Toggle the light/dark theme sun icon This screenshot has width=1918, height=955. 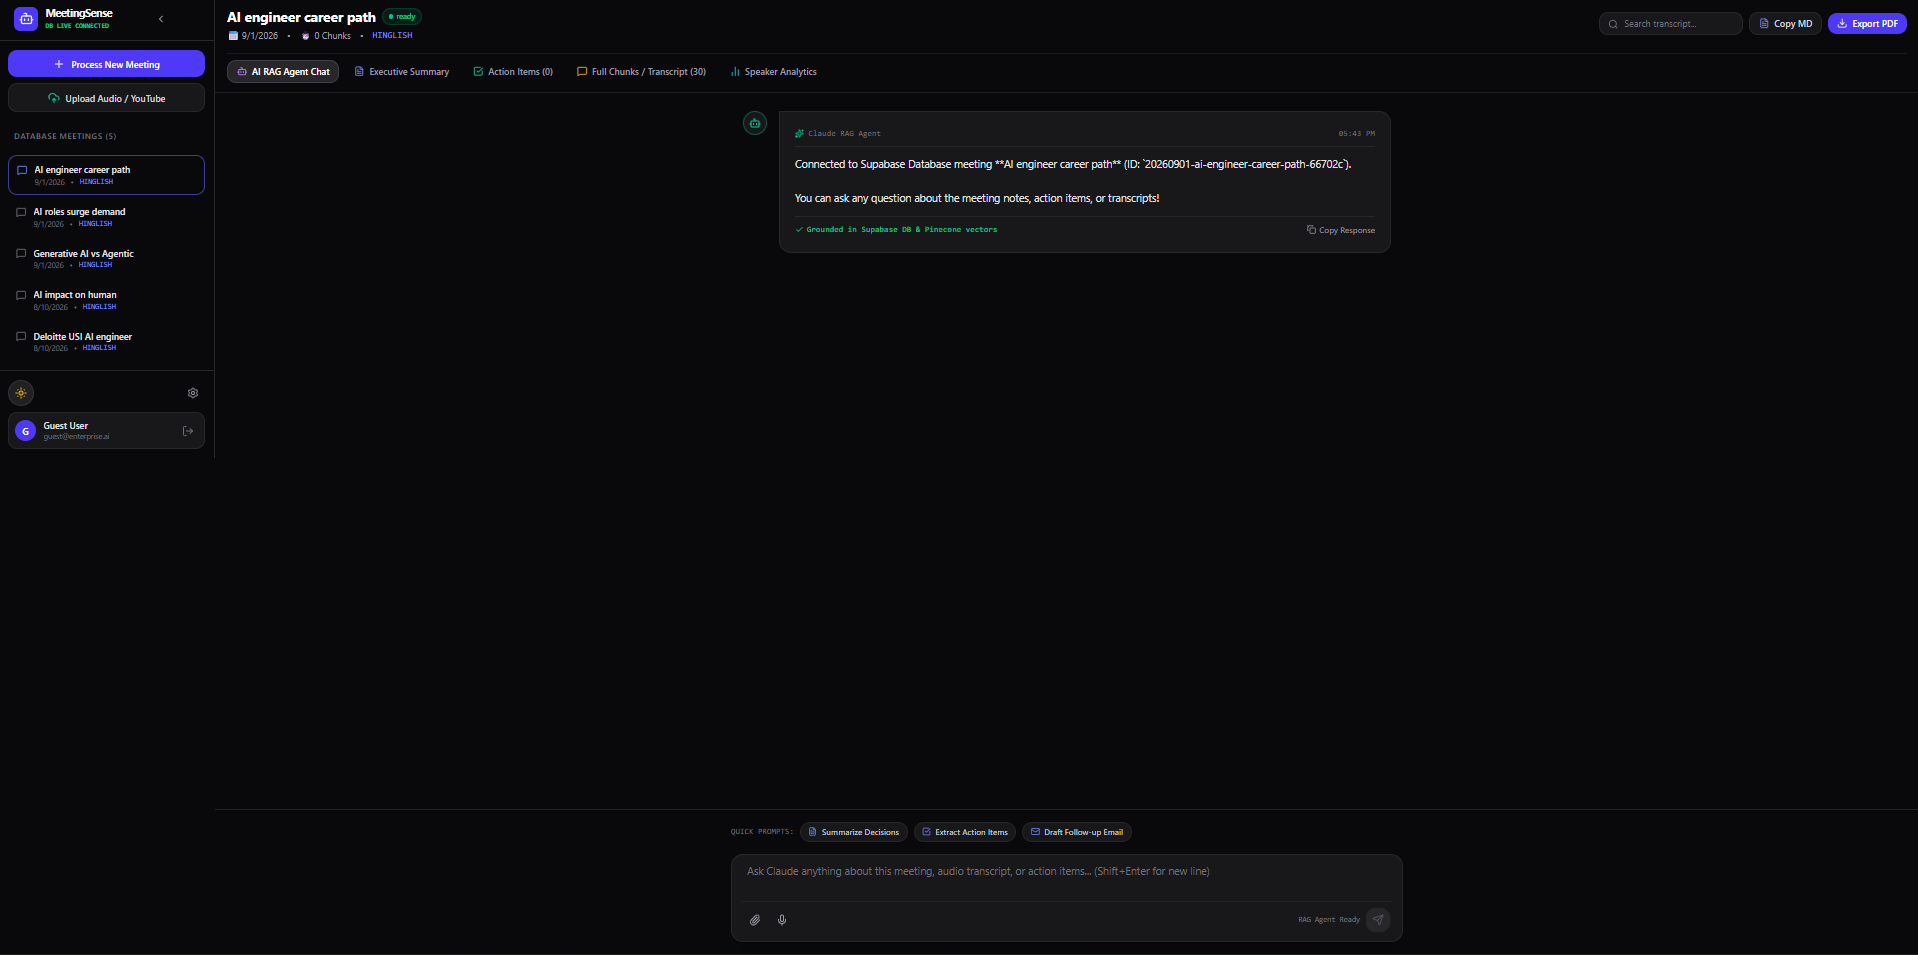(21, 393)
